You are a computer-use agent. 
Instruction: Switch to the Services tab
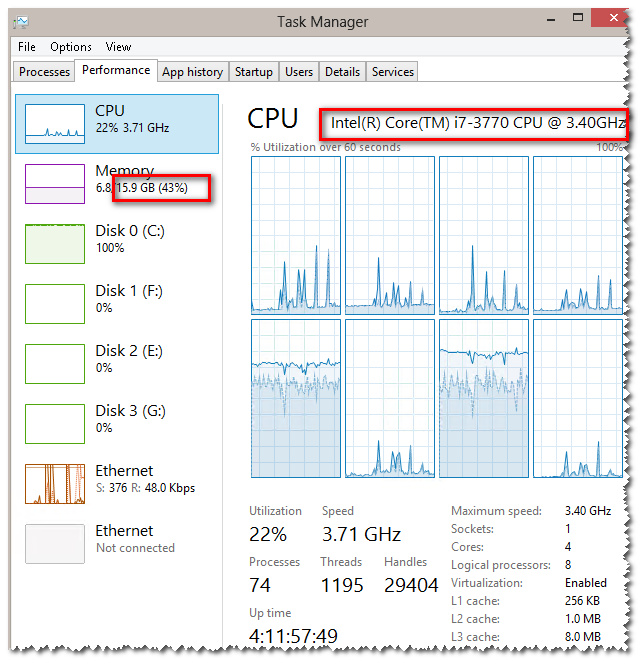(x=392, y=72)
